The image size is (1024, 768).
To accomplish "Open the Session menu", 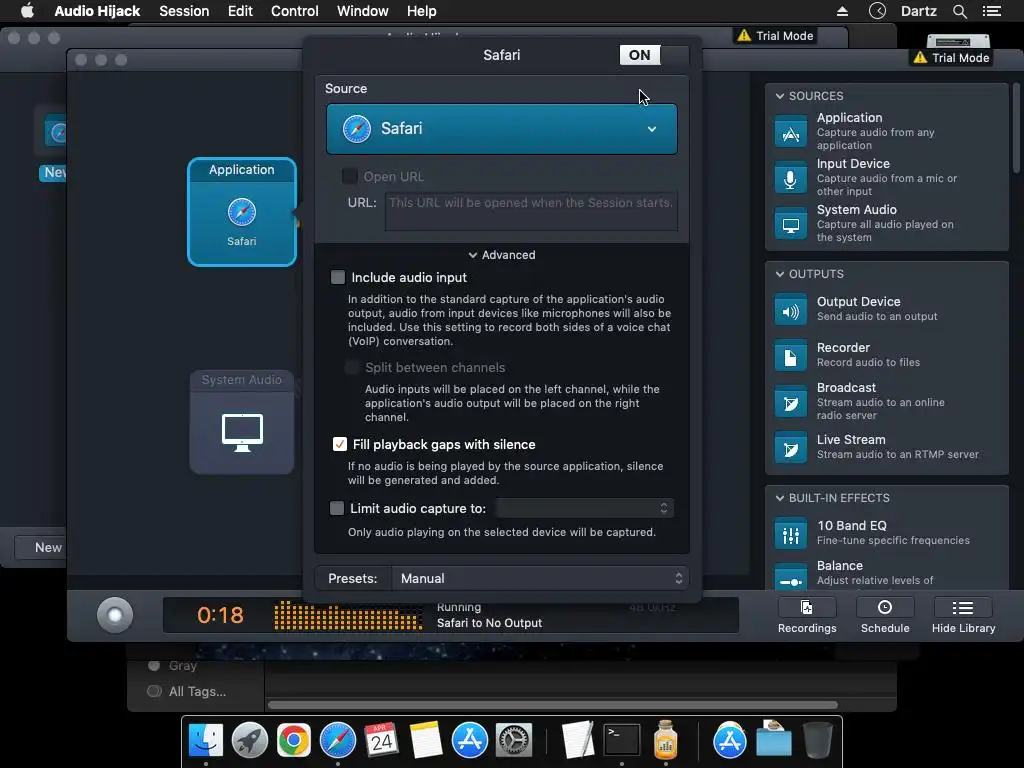I will 184,11.
